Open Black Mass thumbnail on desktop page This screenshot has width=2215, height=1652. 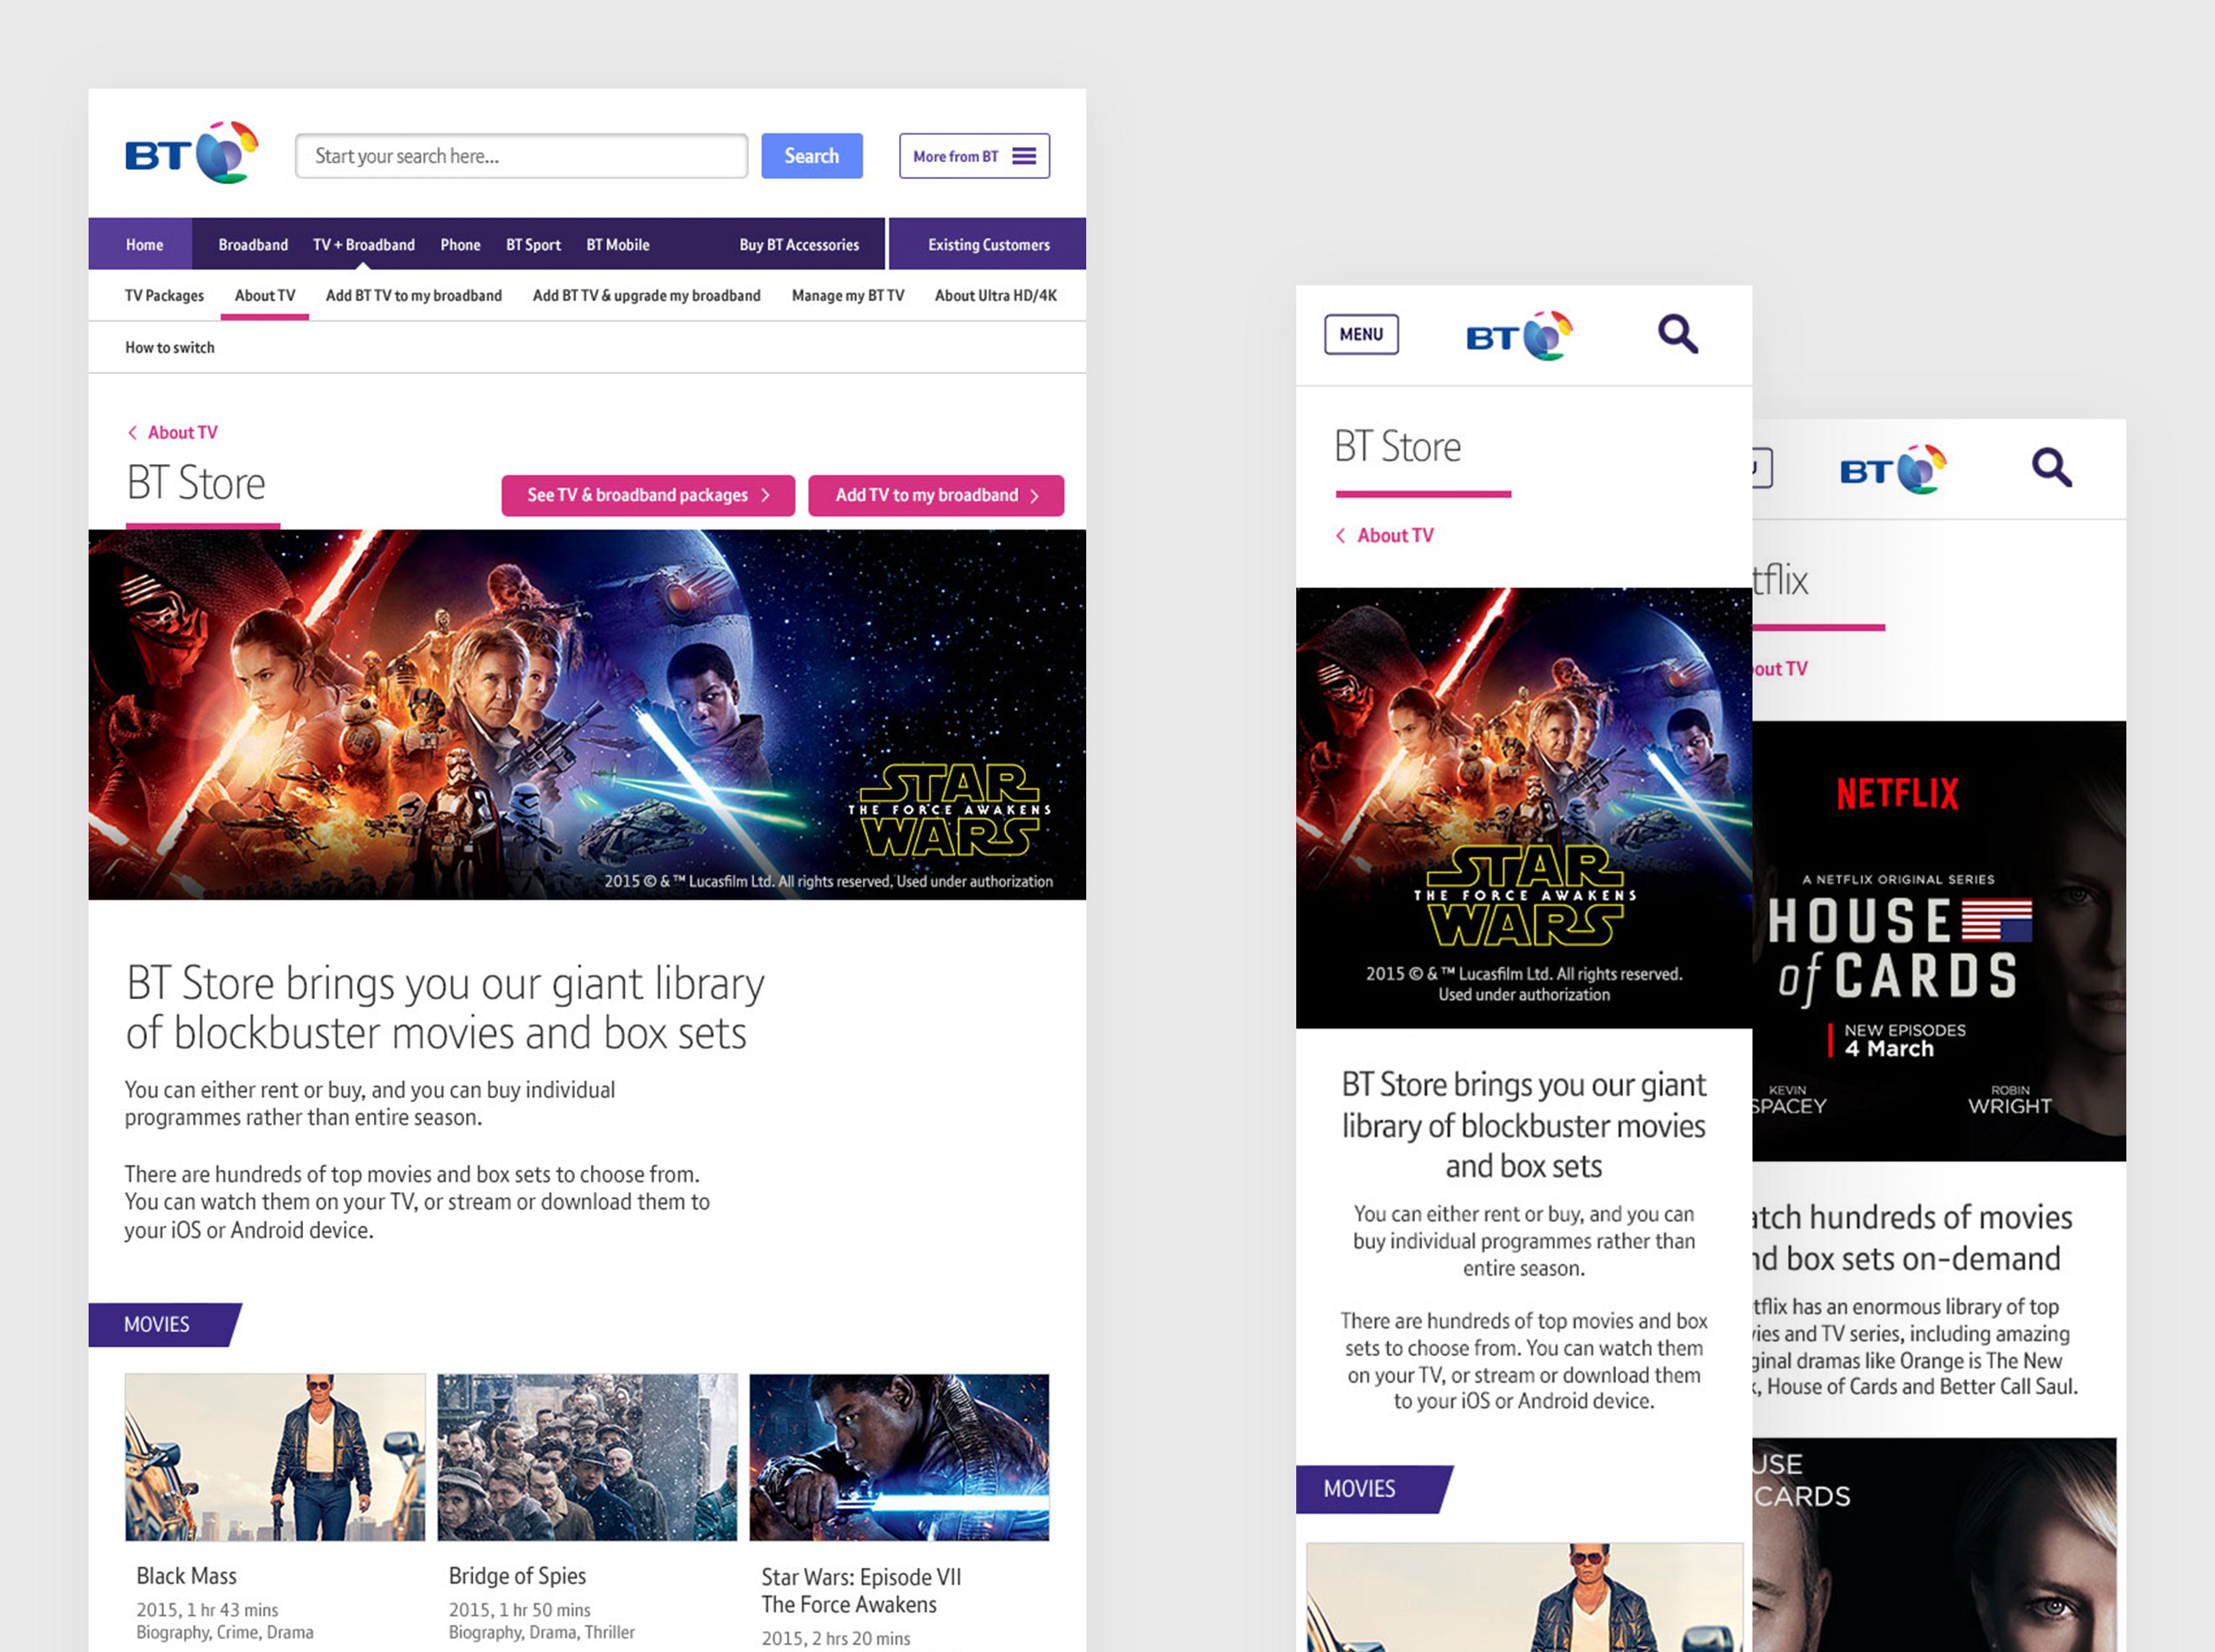275,1456
